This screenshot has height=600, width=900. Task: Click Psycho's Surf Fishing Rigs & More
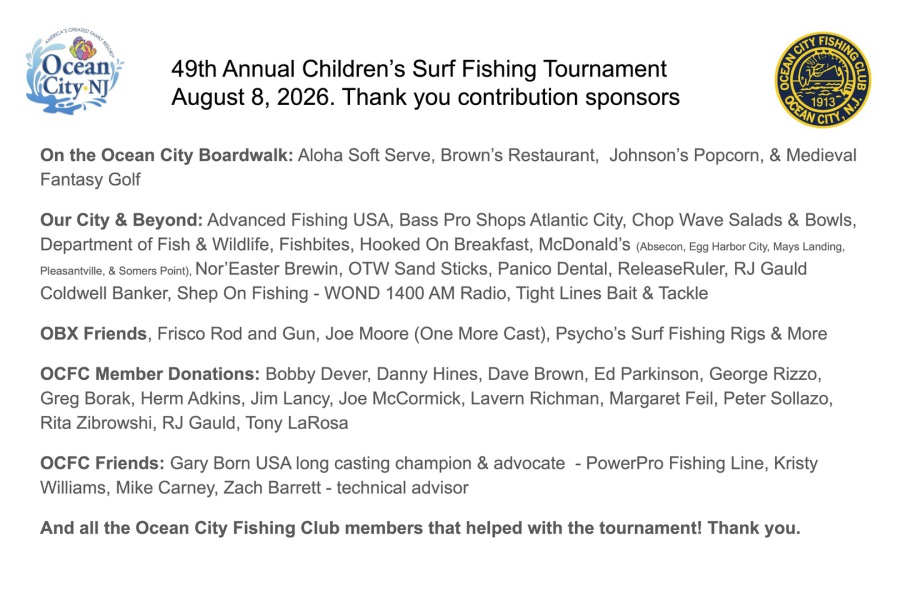pos(691,334)
